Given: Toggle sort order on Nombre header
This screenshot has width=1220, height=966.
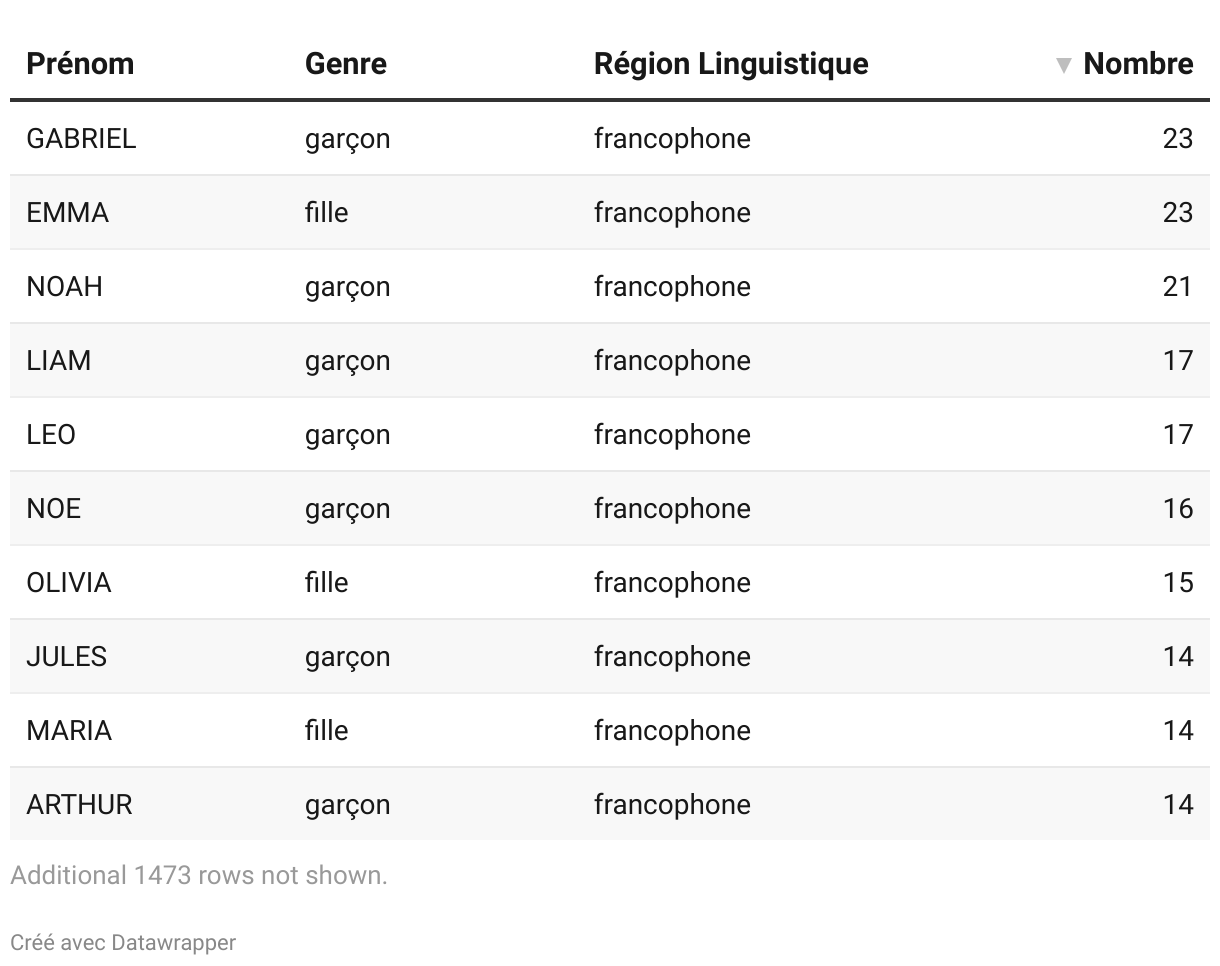Looking at the screenshot, I should 1138,64.
